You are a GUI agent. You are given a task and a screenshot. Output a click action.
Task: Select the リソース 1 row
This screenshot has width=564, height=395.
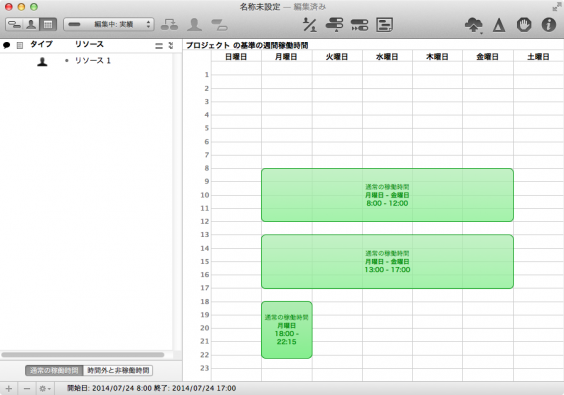coord(86,61)
